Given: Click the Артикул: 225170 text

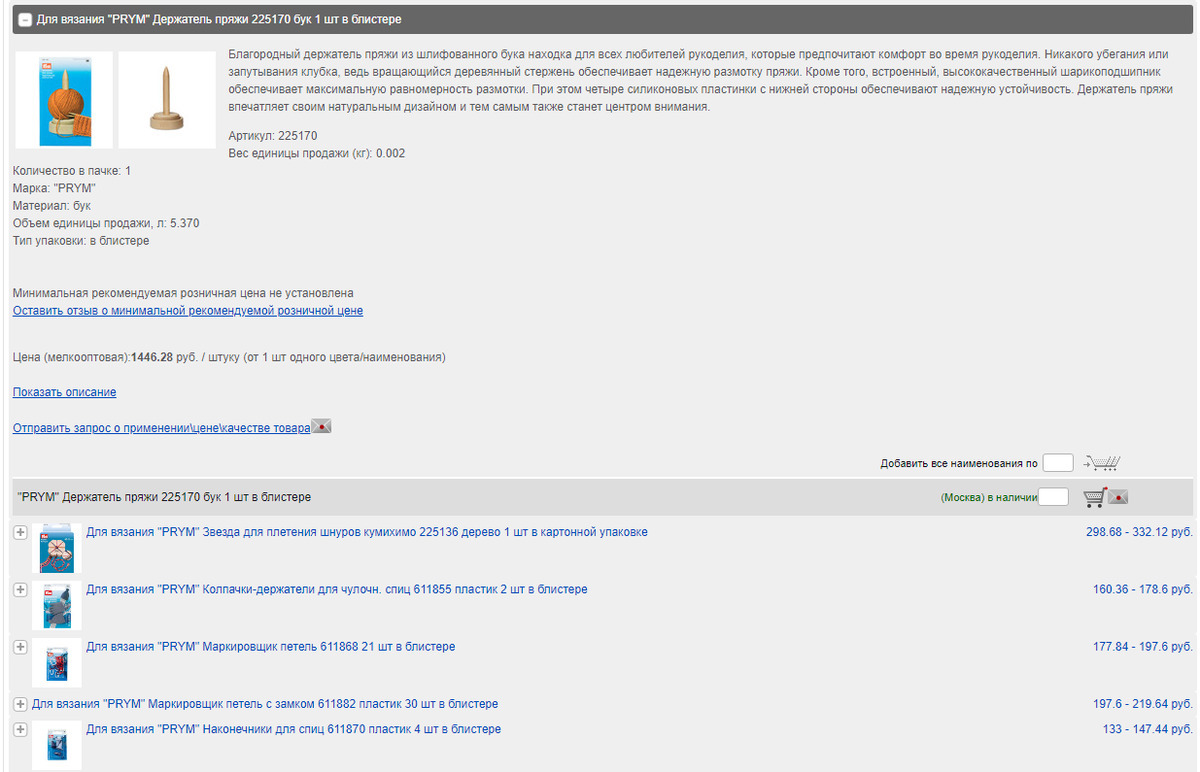Looking at the screenshot, I should (273, 136).
